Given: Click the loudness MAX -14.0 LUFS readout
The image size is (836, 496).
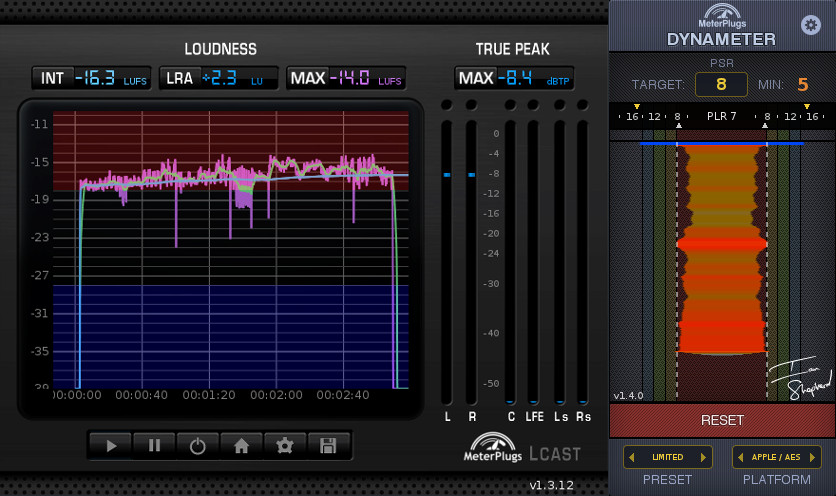Looking at the screenshot, I should click(x=346, y=78).
